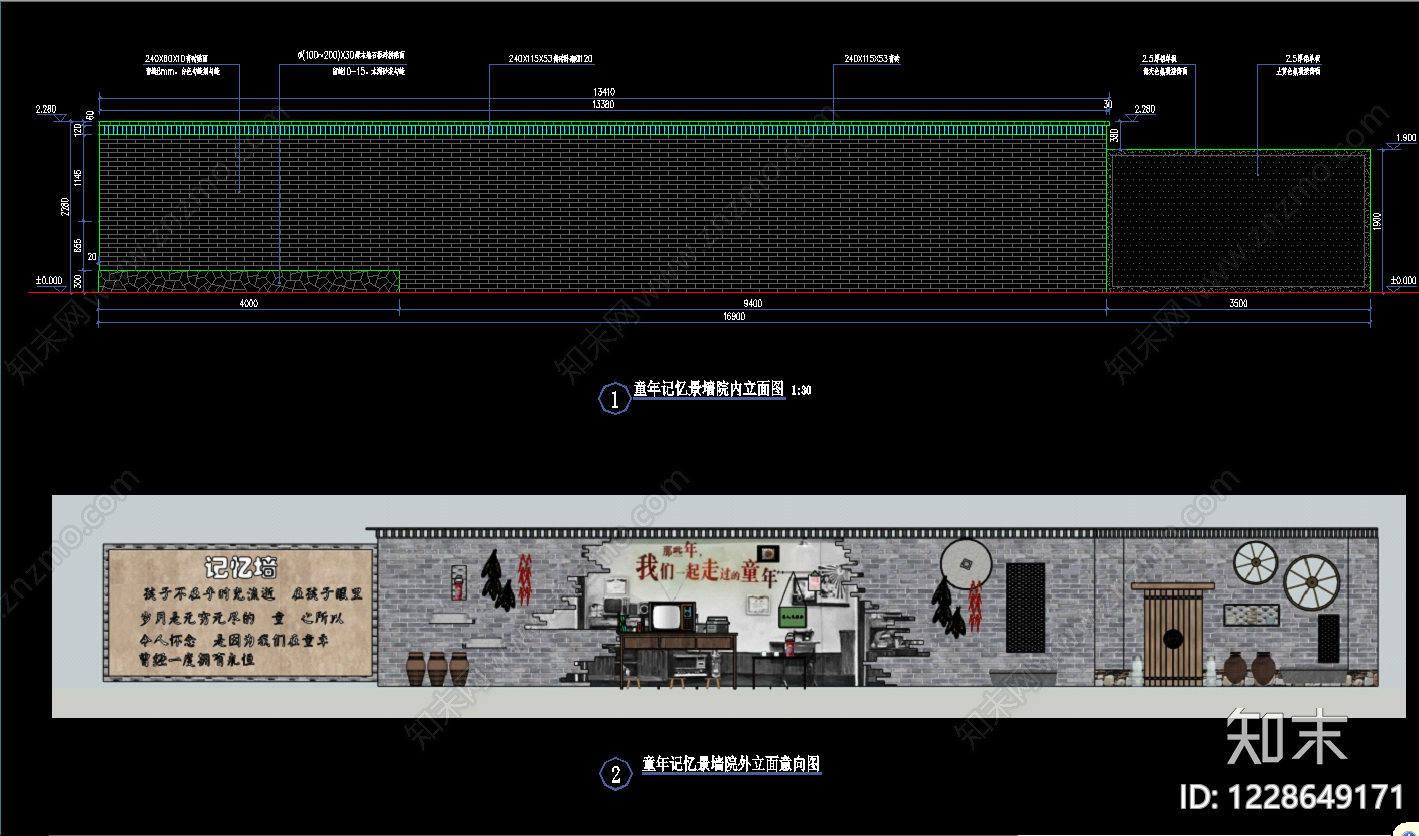Click the circled number 1 drawing marker

pyautogui.click(x=613, y=399)
